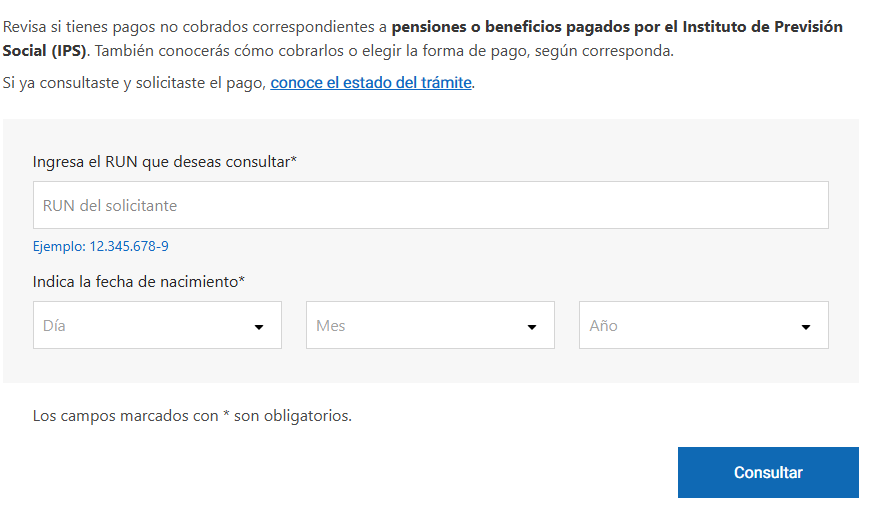The width and height of the screenshot is (883, 517).
Task: Click the "Si ya consultaste y solicitaste" sentence
Action: pyautogui.click(x=135, y=83)
